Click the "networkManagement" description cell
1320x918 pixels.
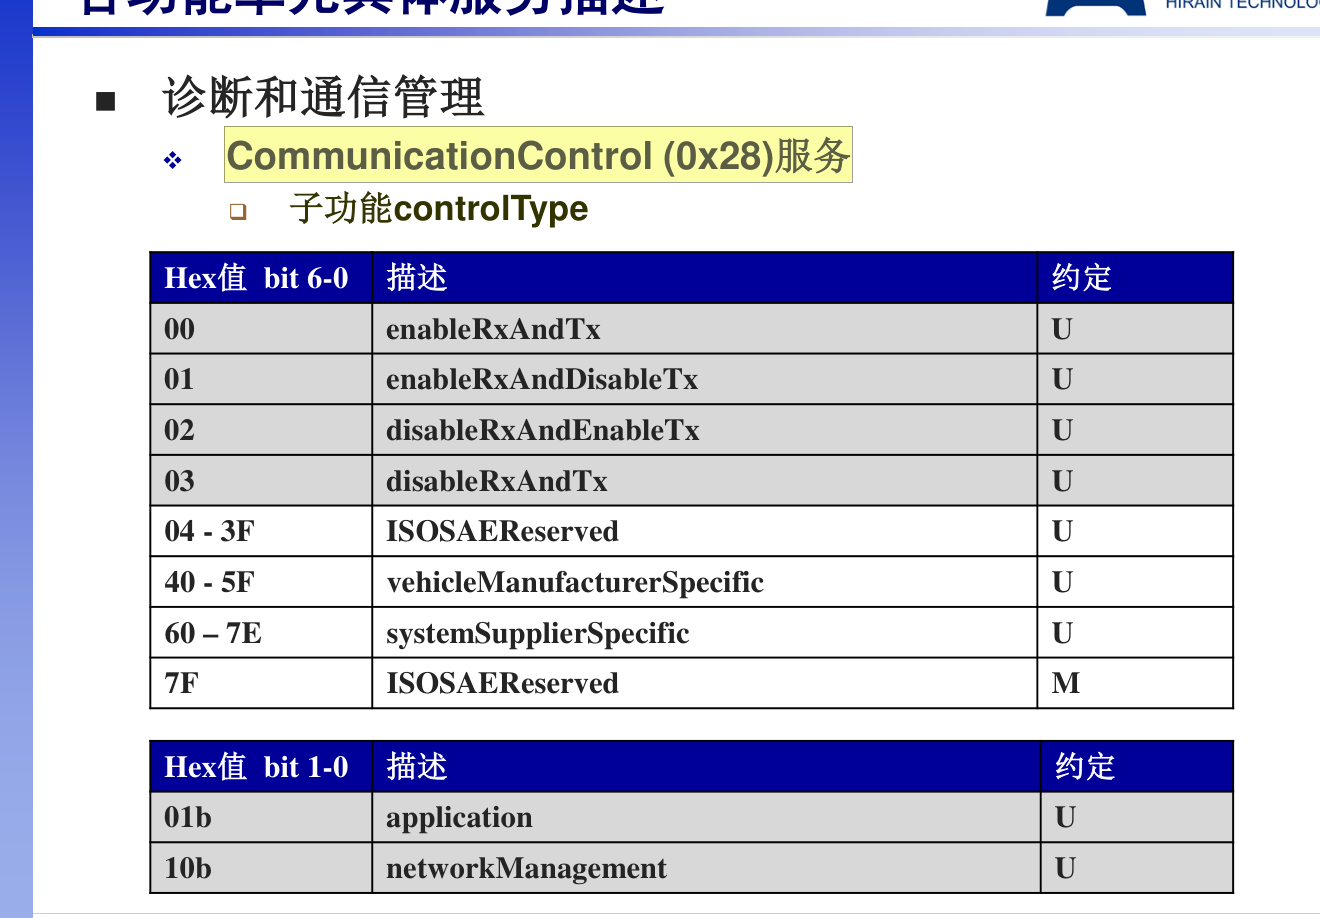[707, 868]
